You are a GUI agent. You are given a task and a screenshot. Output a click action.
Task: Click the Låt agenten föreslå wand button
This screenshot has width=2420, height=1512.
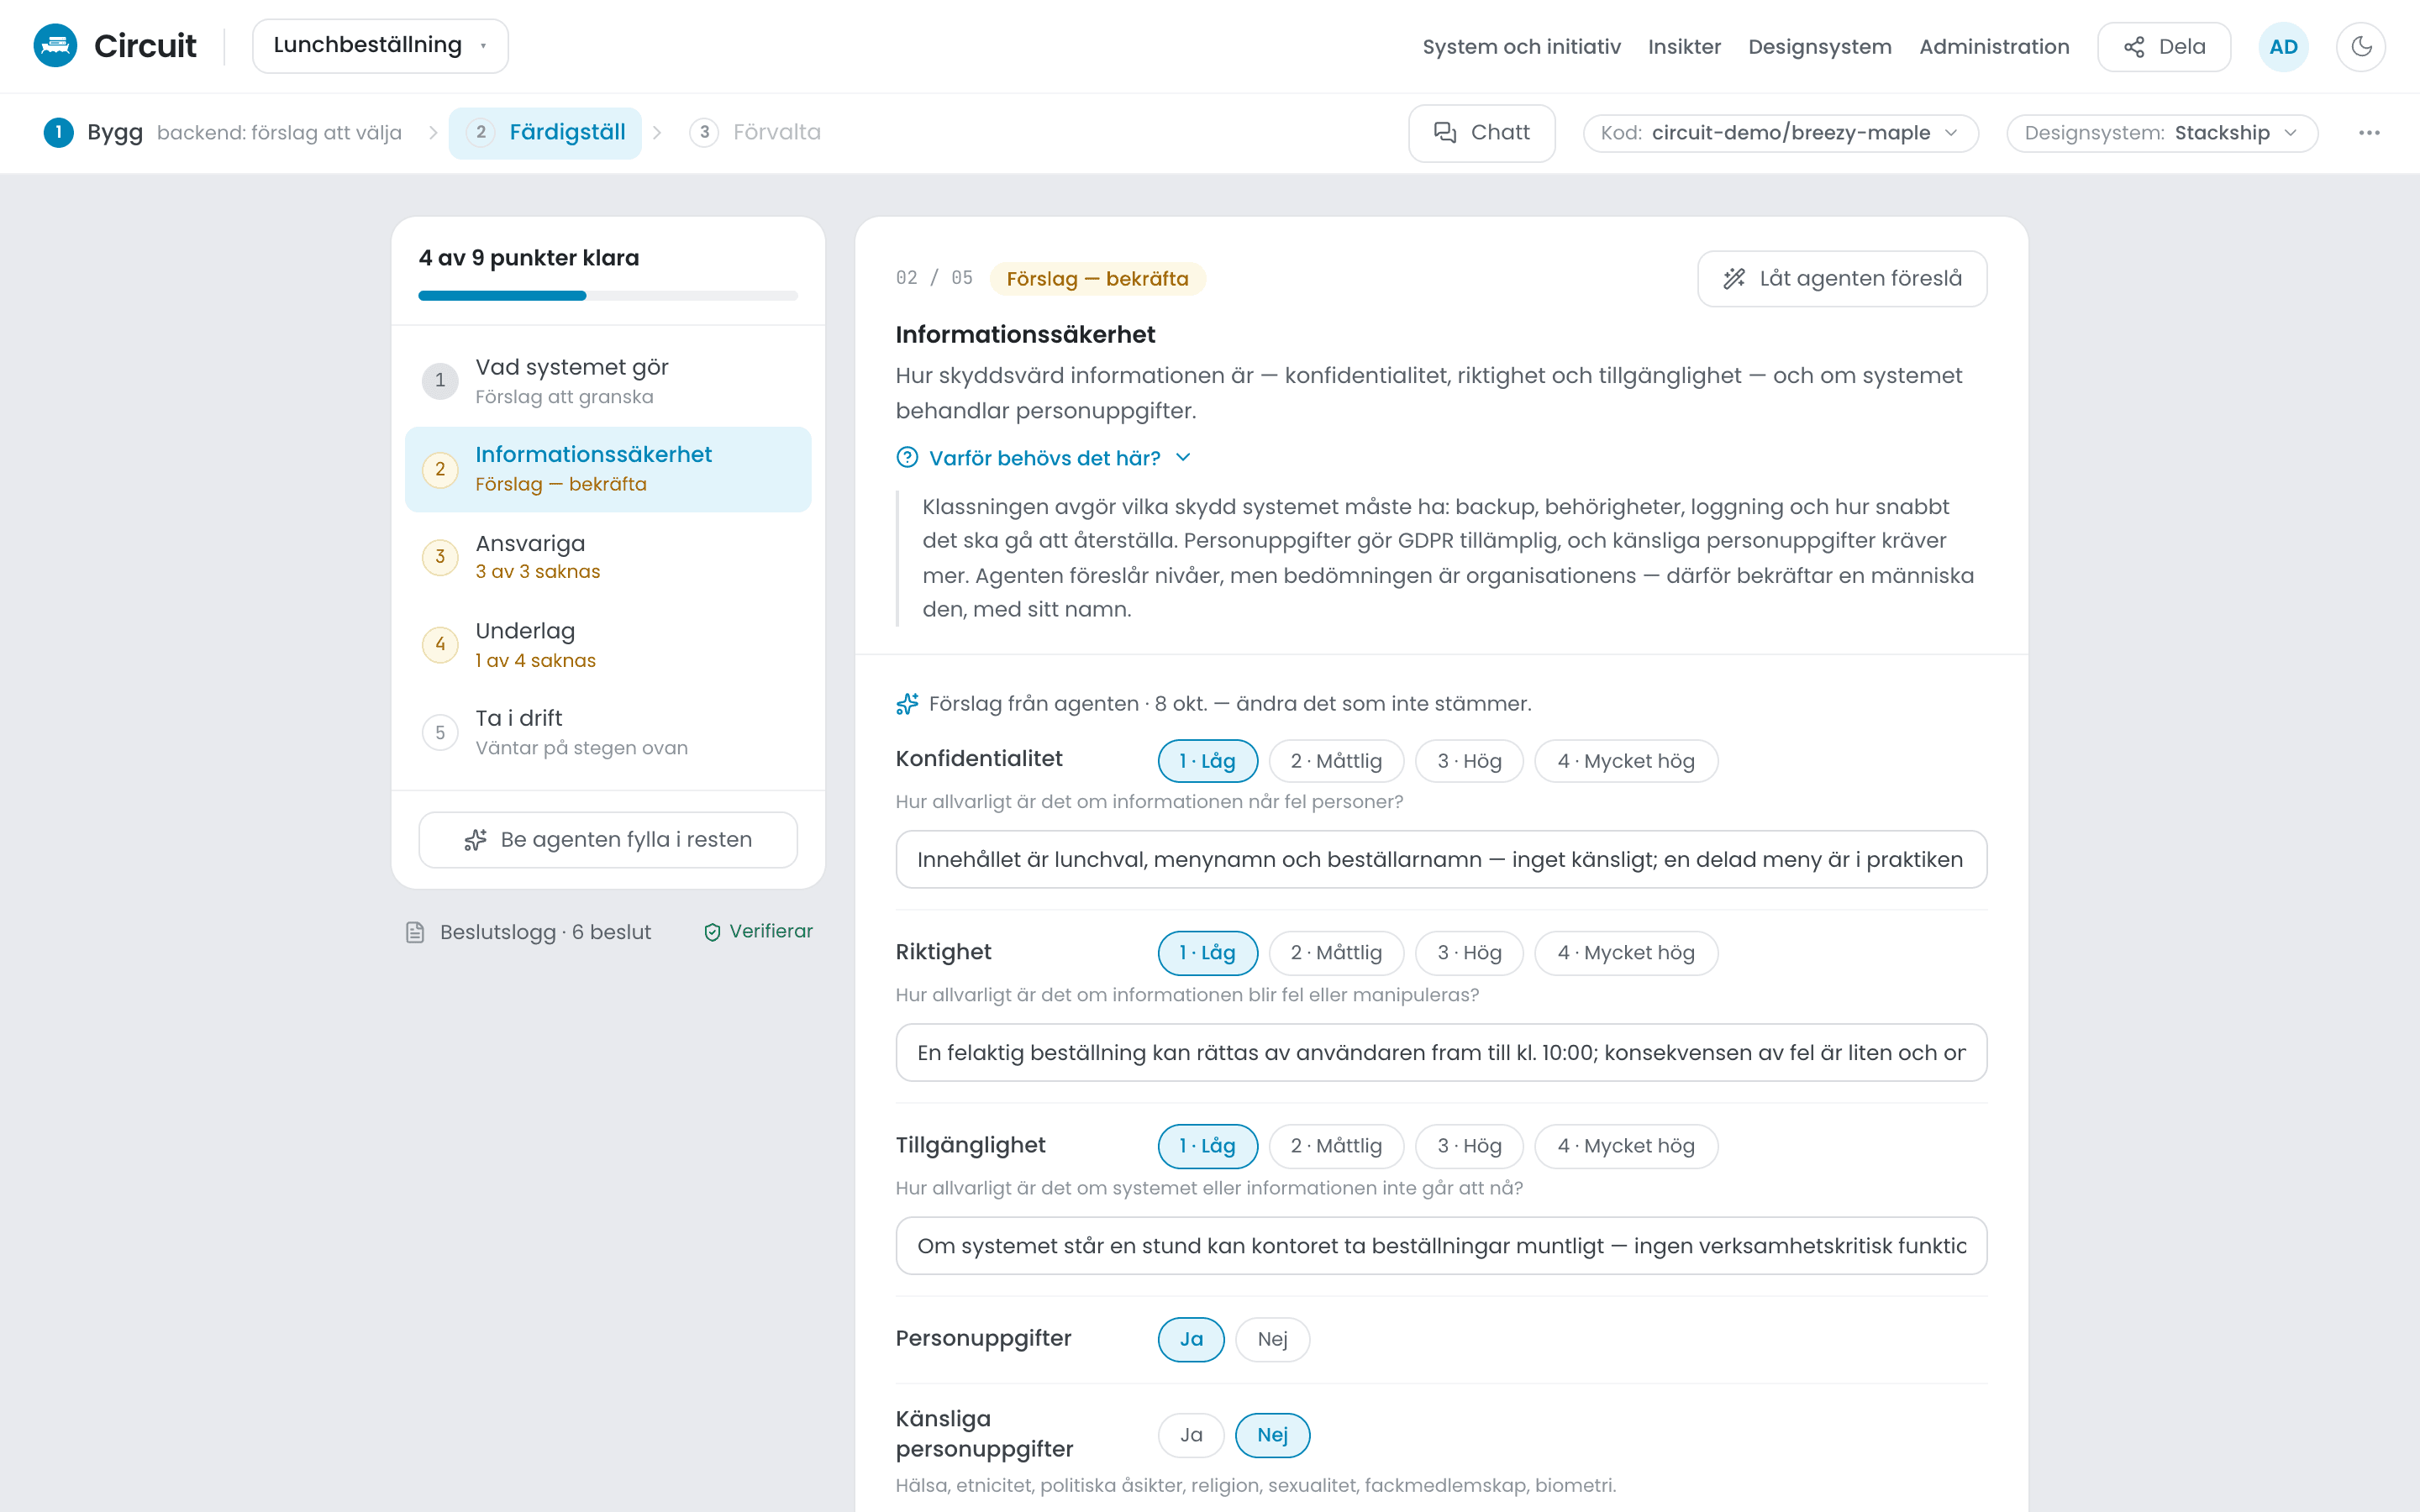click(1842, 278)
